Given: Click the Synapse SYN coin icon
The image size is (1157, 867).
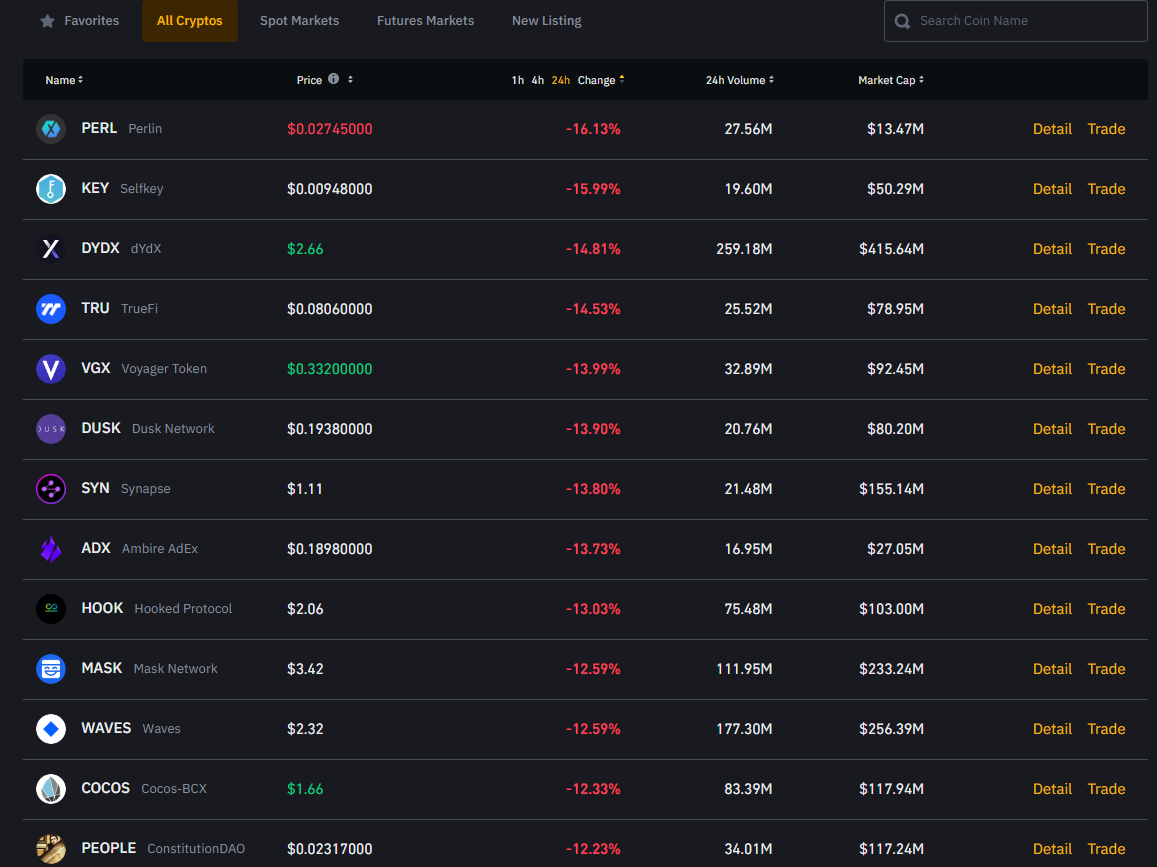Looking at the screenshot, I should (x=51, y=489).
